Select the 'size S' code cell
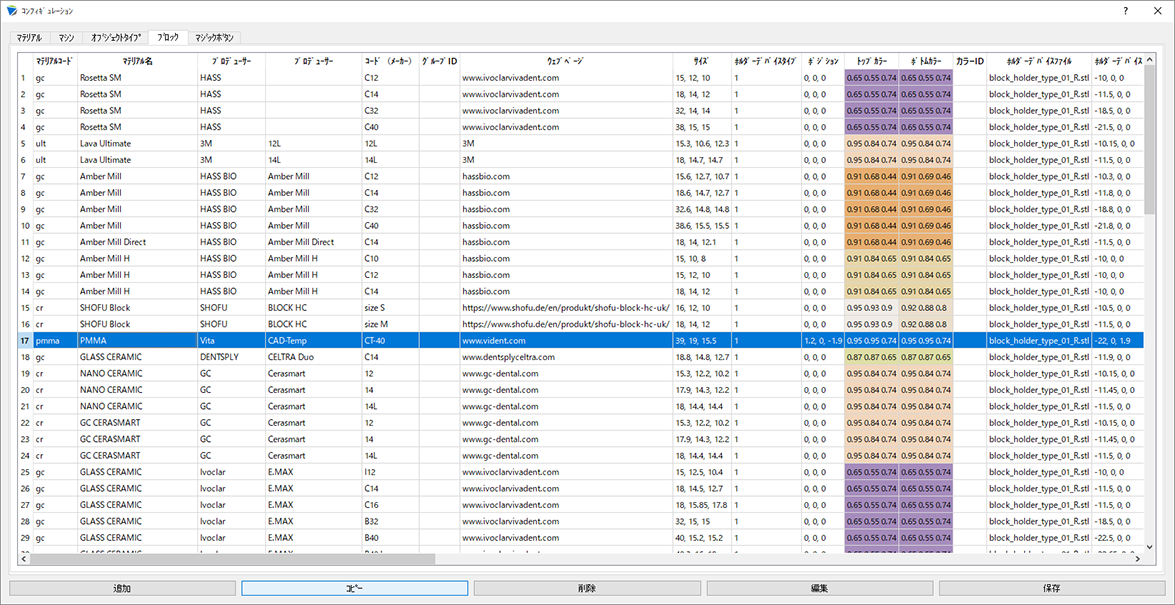Screen dimensions: 1175x605 coord(390,308)
